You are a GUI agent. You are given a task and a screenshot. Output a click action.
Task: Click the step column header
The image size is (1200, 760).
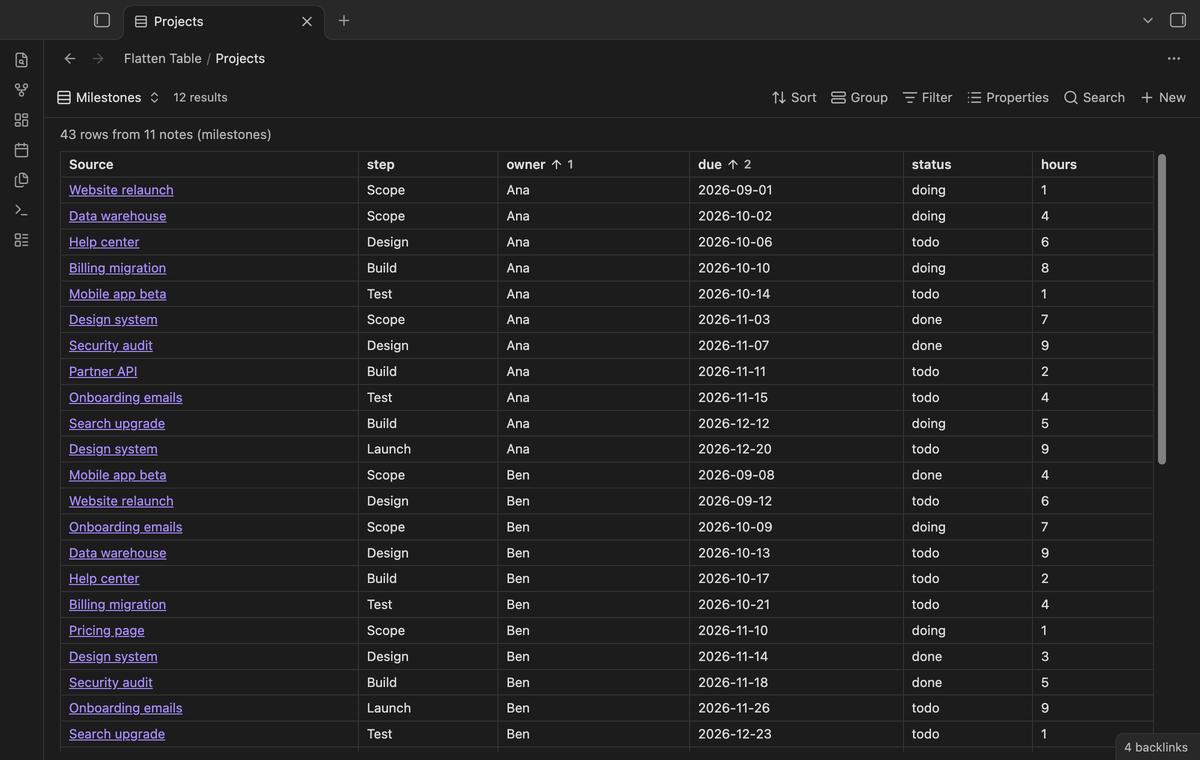428,164
